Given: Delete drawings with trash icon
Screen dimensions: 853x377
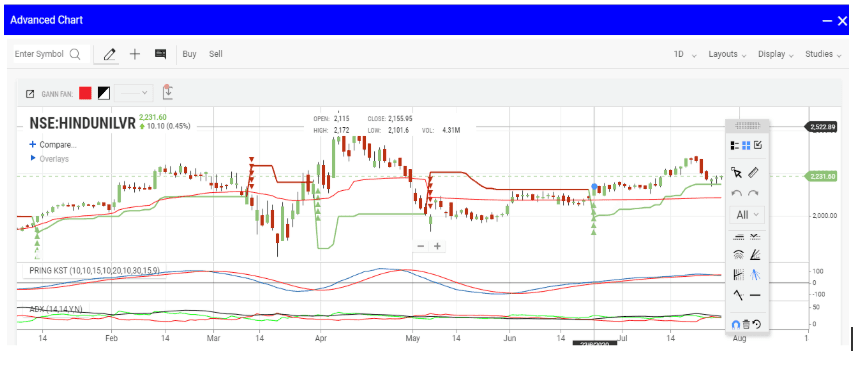Looking at the screenshot, I should [x=746, y=324].
